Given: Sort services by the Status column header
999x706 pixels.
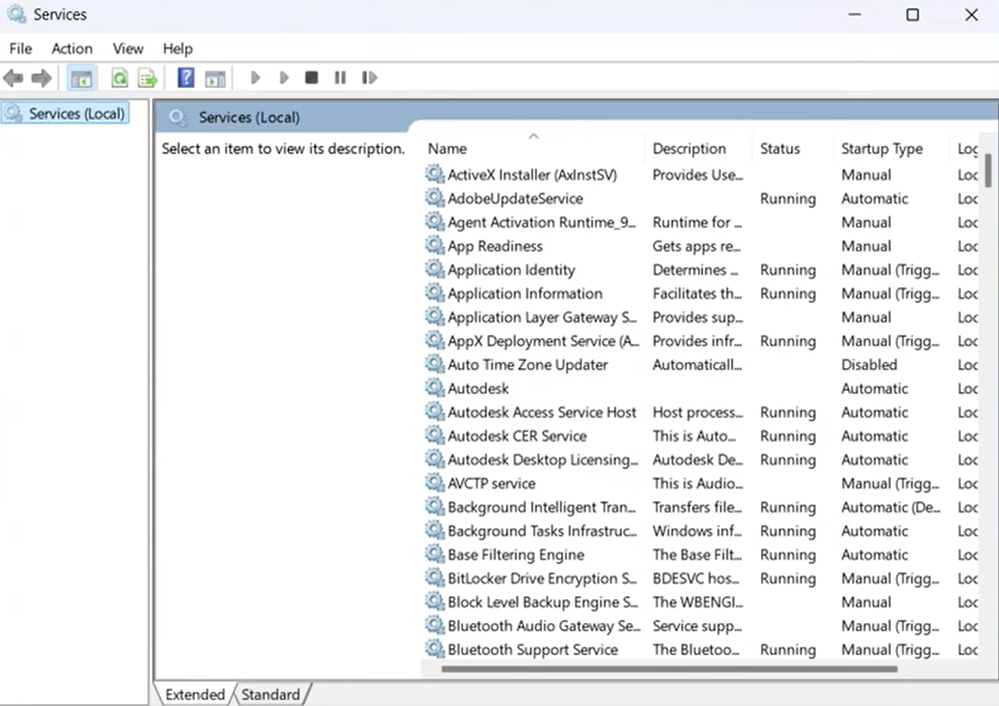Looking at the screenshot, I should pos(780,148).
